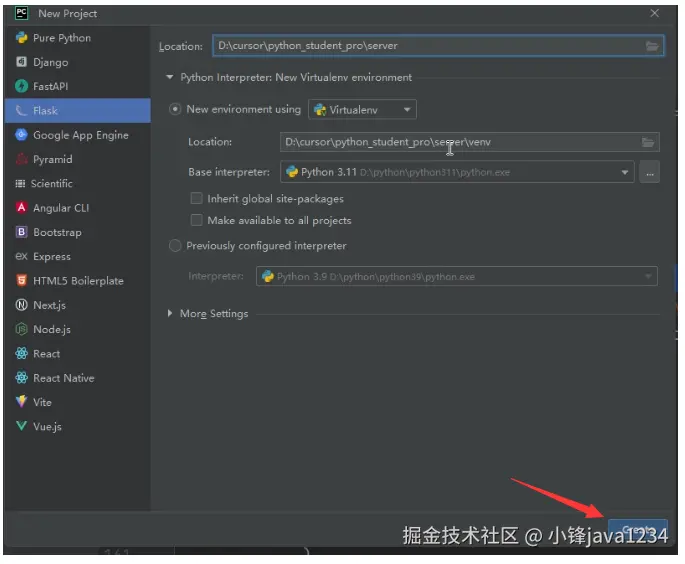Open the Python 3.9 Interpreter dropdown
685x564 pixels.
[457, 277]
